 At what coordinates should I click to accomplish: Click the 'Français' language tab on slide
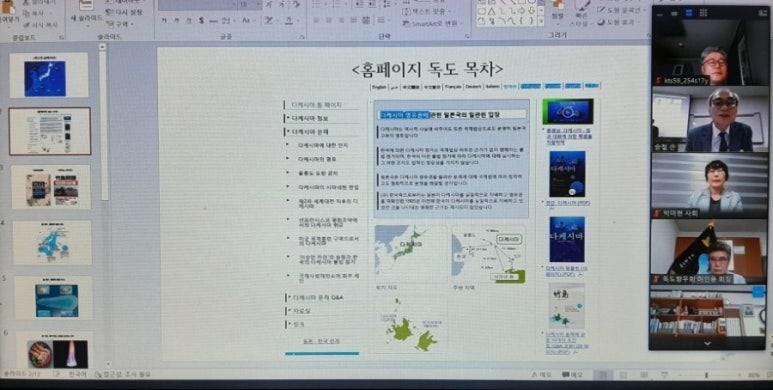(454, 86)
